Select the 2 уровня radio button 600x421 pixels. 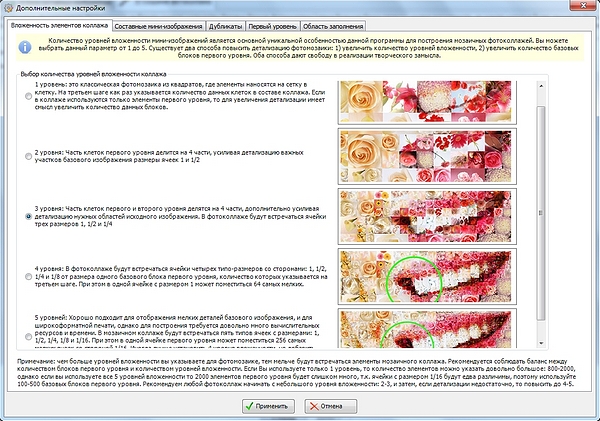tap(28, 156)
